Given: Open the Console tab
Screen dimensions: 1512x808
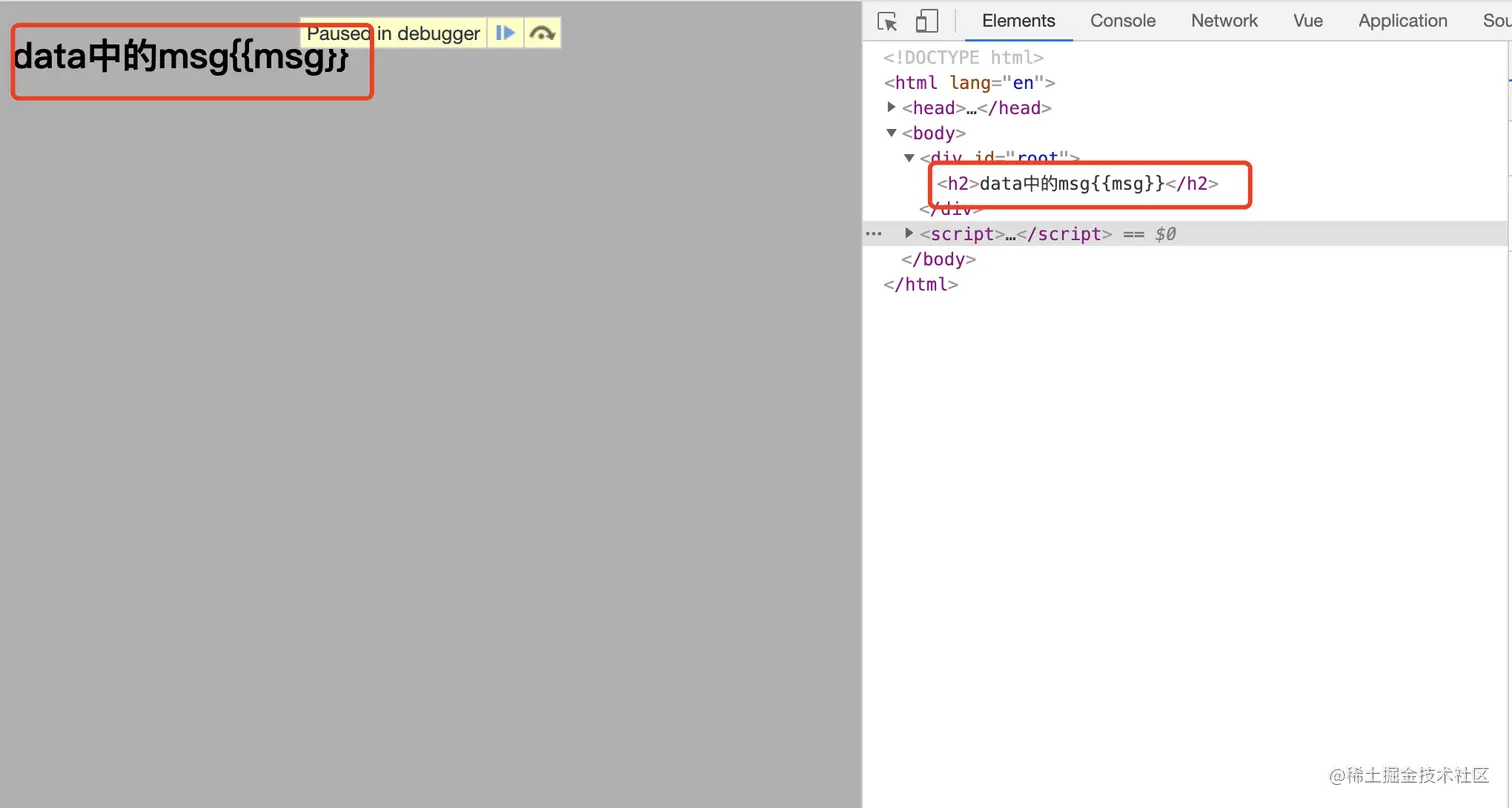Looking at the screenshot, I should pos(1123,21).
